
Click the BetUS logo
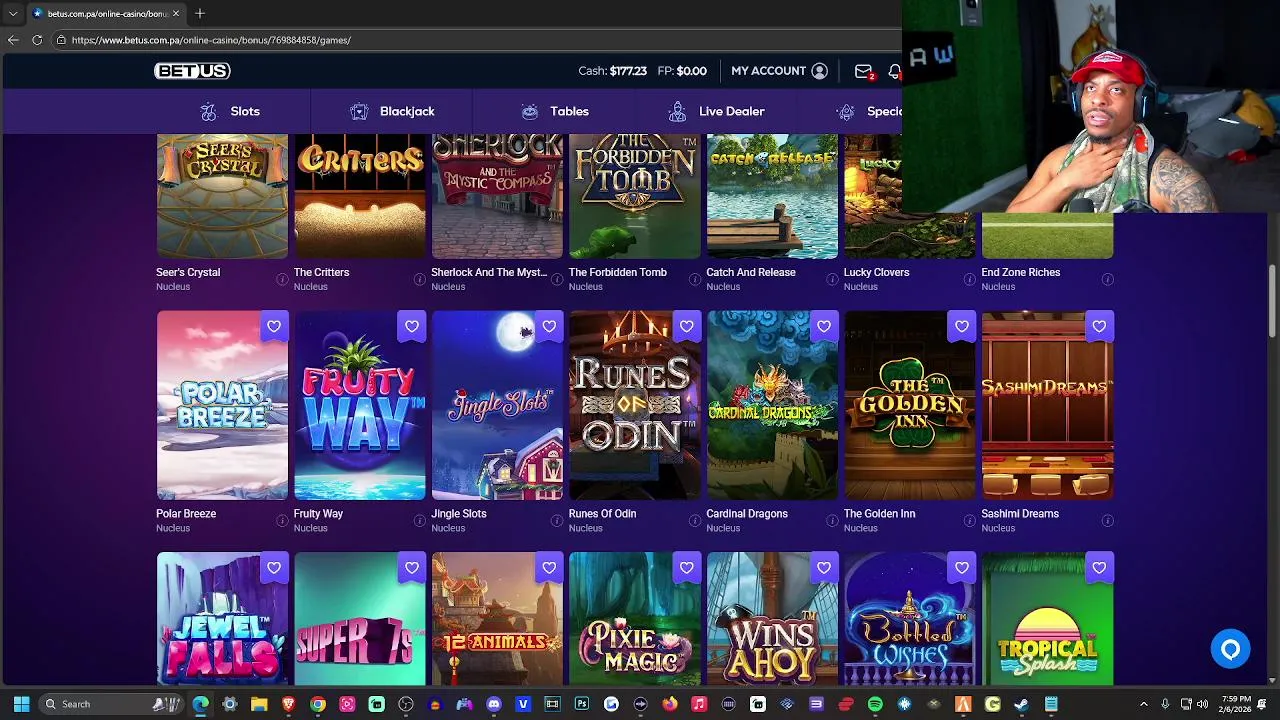point(192,71)
